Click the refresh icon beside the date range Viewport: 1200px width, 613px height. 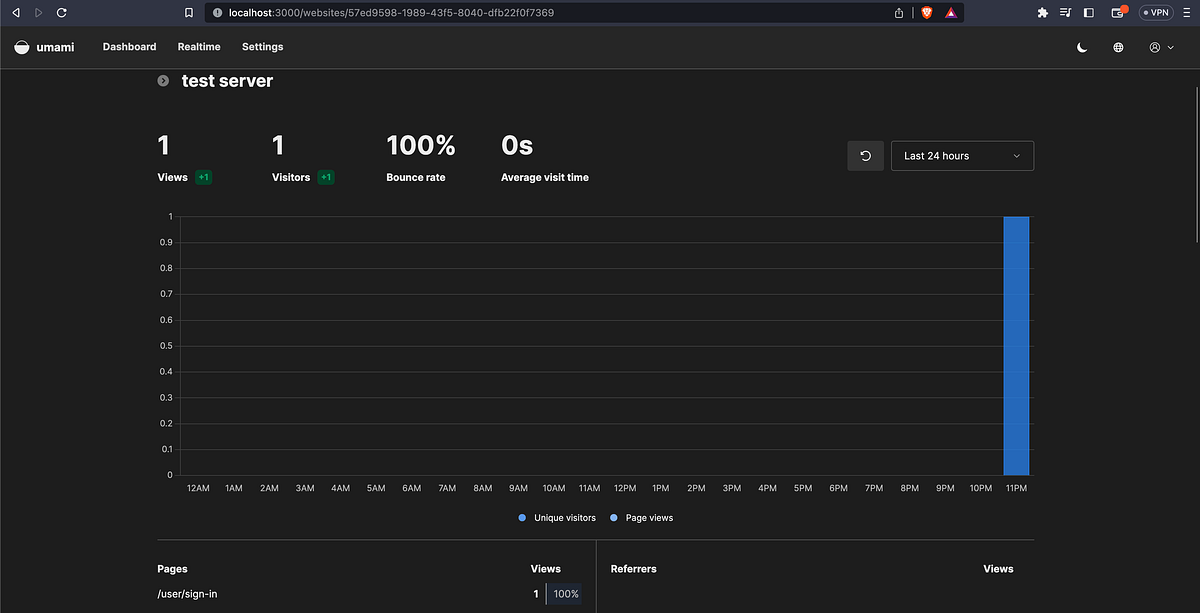[865, 155]
